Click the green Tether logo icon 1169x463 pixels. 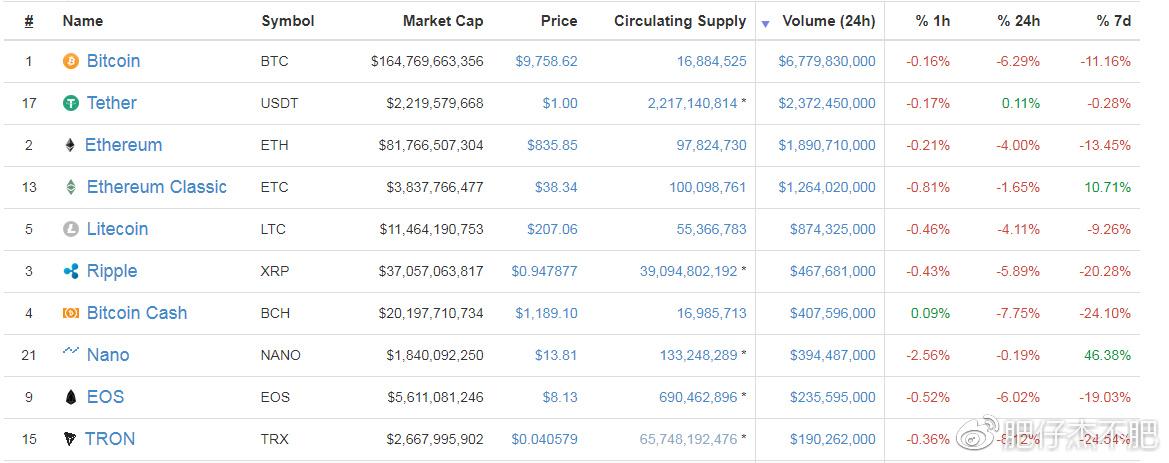71,103
